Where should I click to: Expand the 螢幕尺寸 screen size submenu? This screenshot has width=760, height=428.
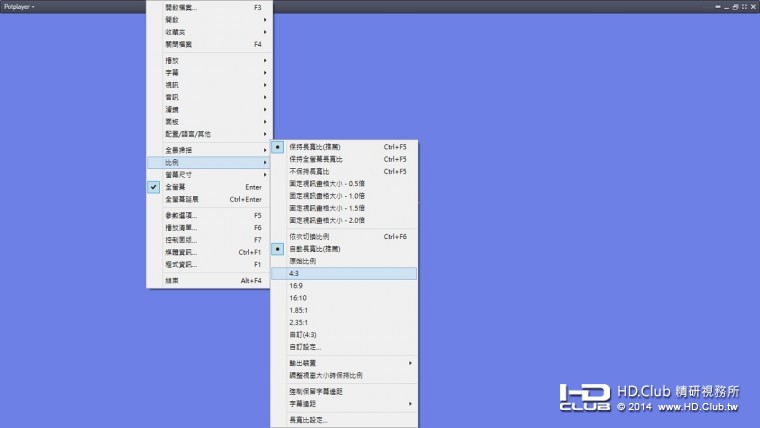(x=209, y=174)
